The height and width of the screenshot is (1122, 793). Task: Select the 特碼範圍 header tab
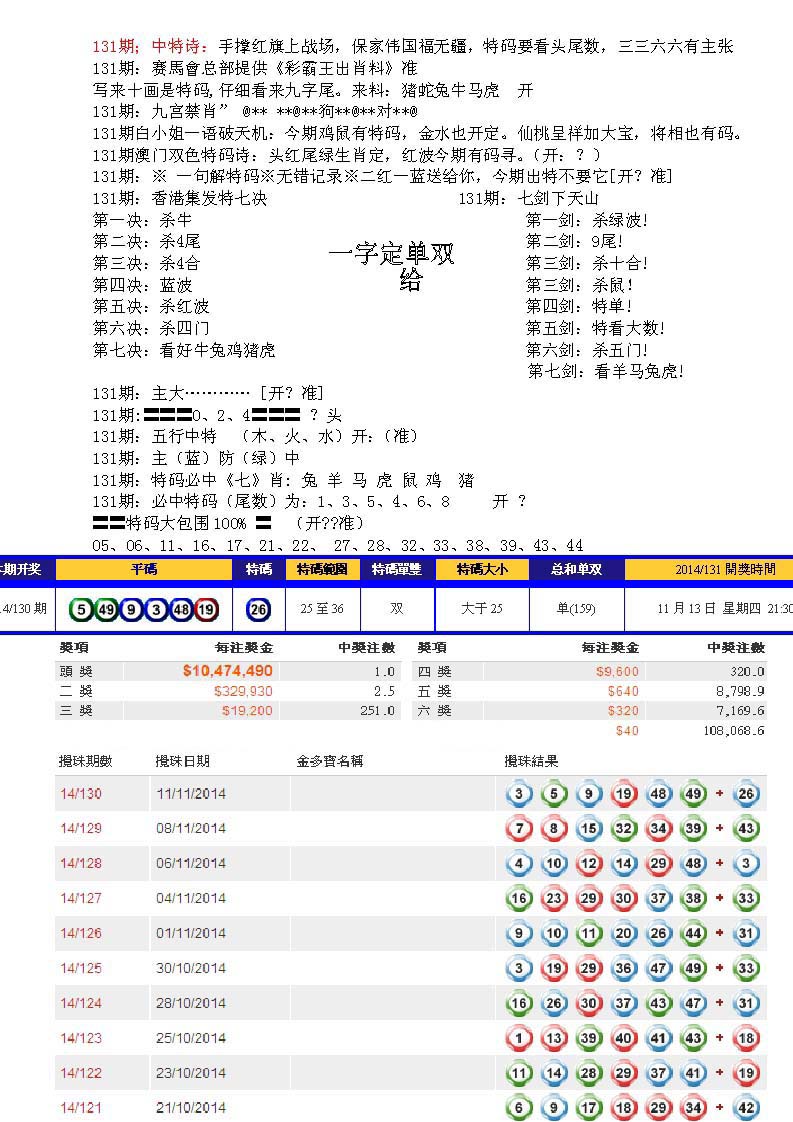[x=322, y=570]
